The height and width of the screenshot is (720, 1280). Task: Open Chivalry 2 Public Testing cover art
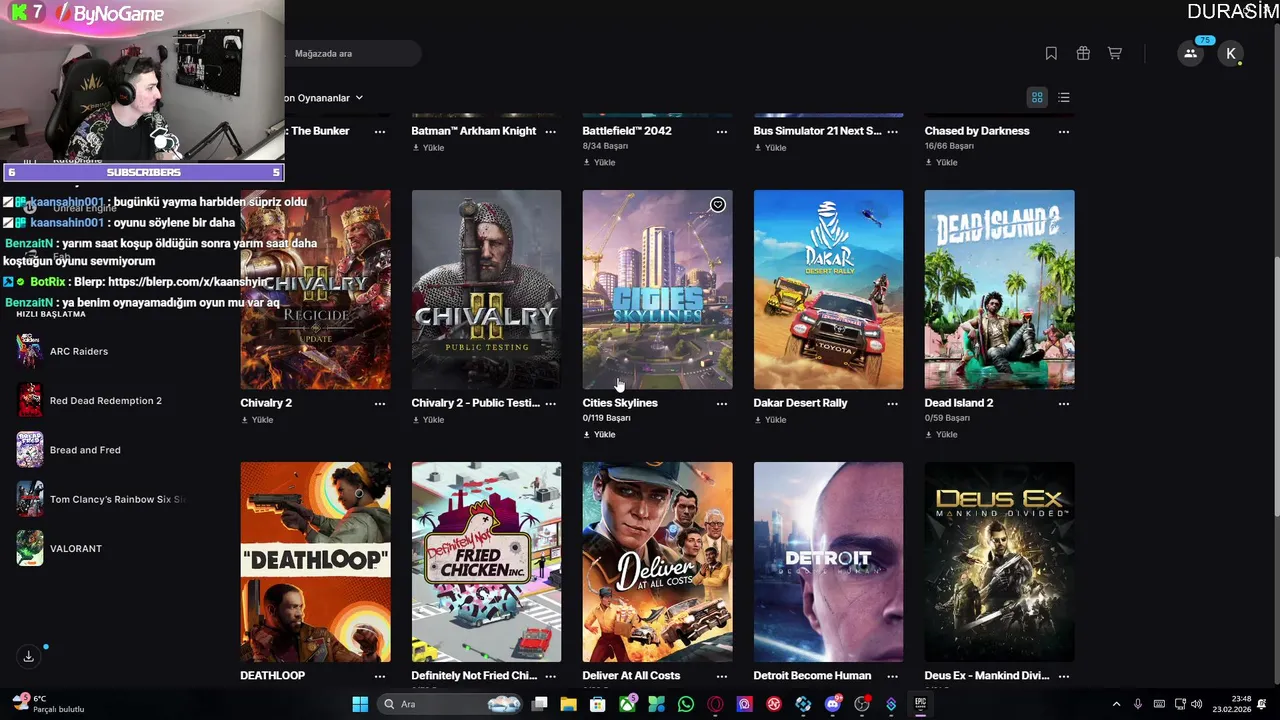click(x=486, y=290)
